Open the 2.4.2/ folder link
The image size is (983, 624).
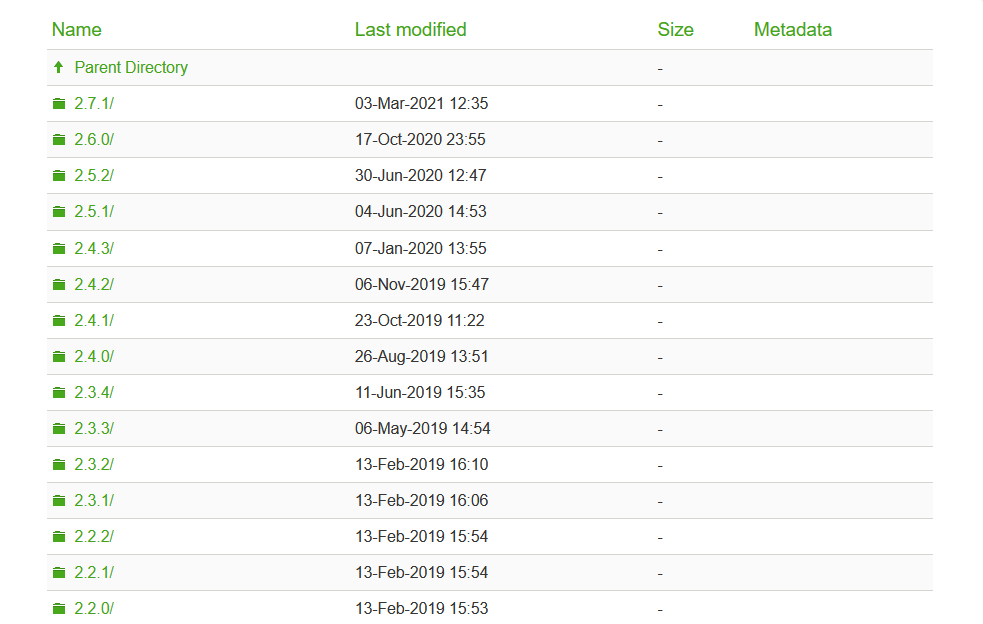[x=94, y=285]
